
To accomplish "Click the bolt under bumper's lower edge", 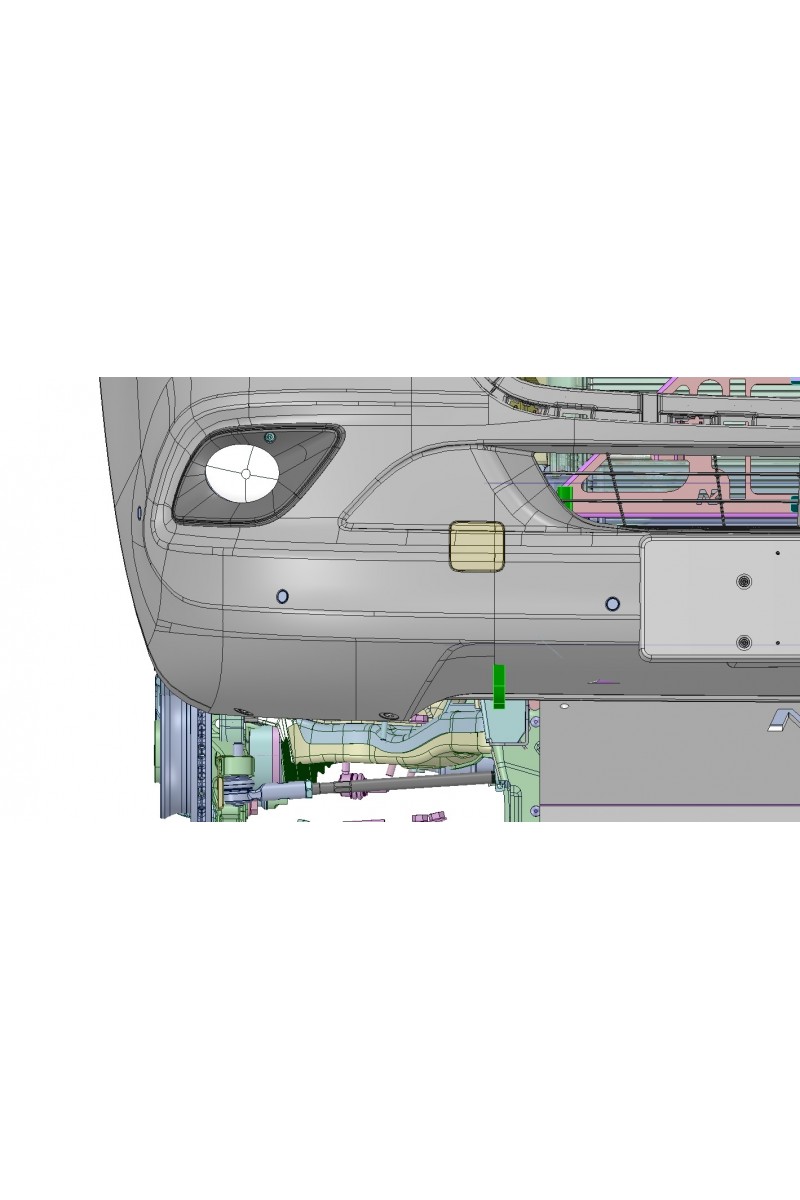I will 390,715.
